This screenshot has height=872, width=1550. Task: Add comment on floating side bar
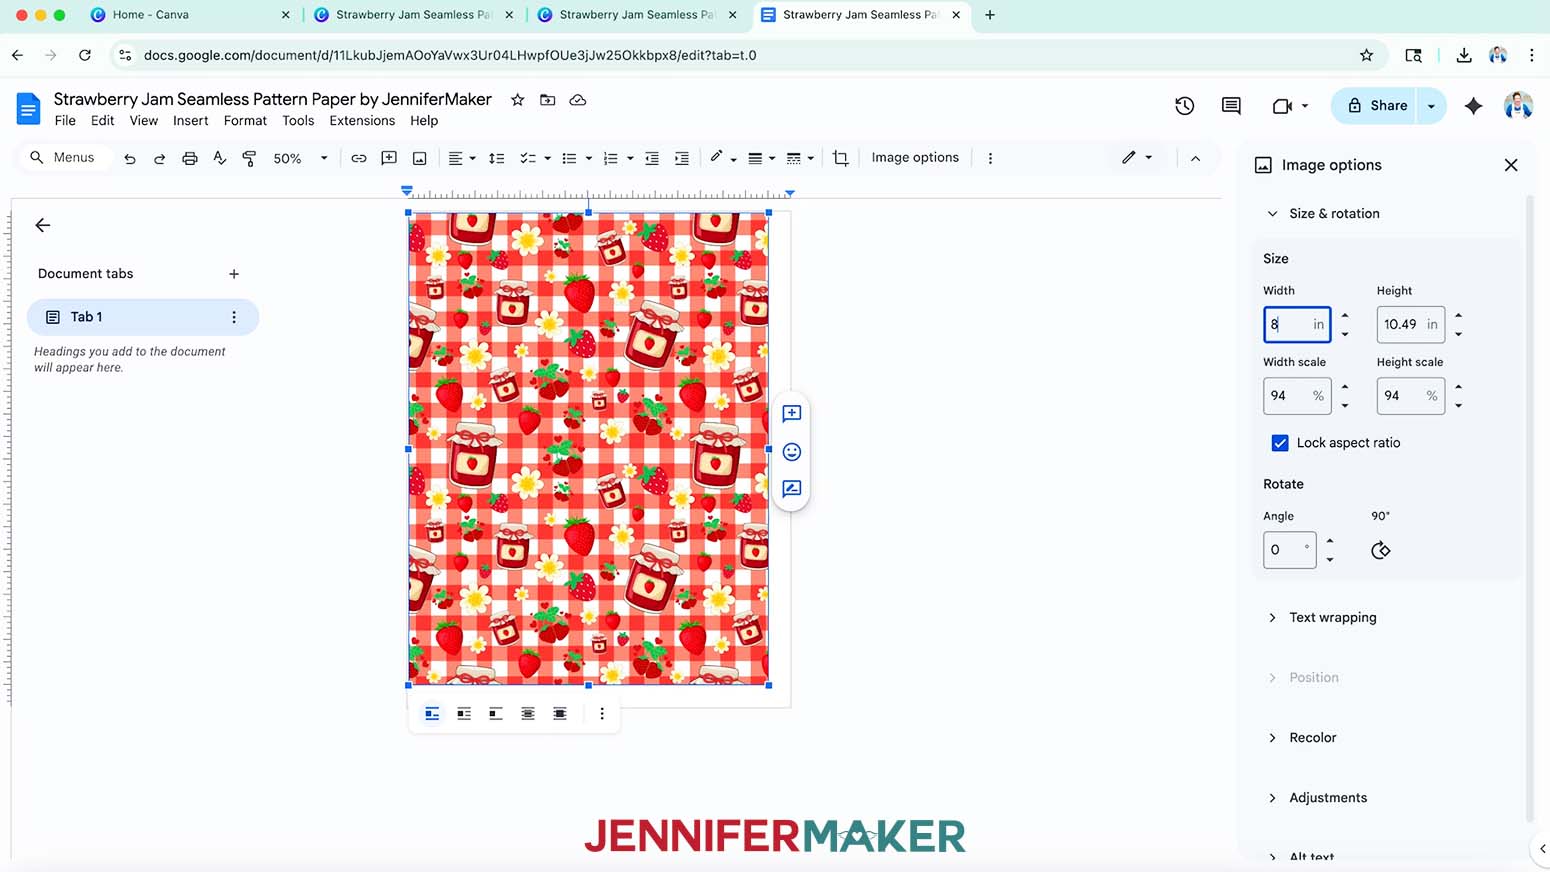[791, 413]
